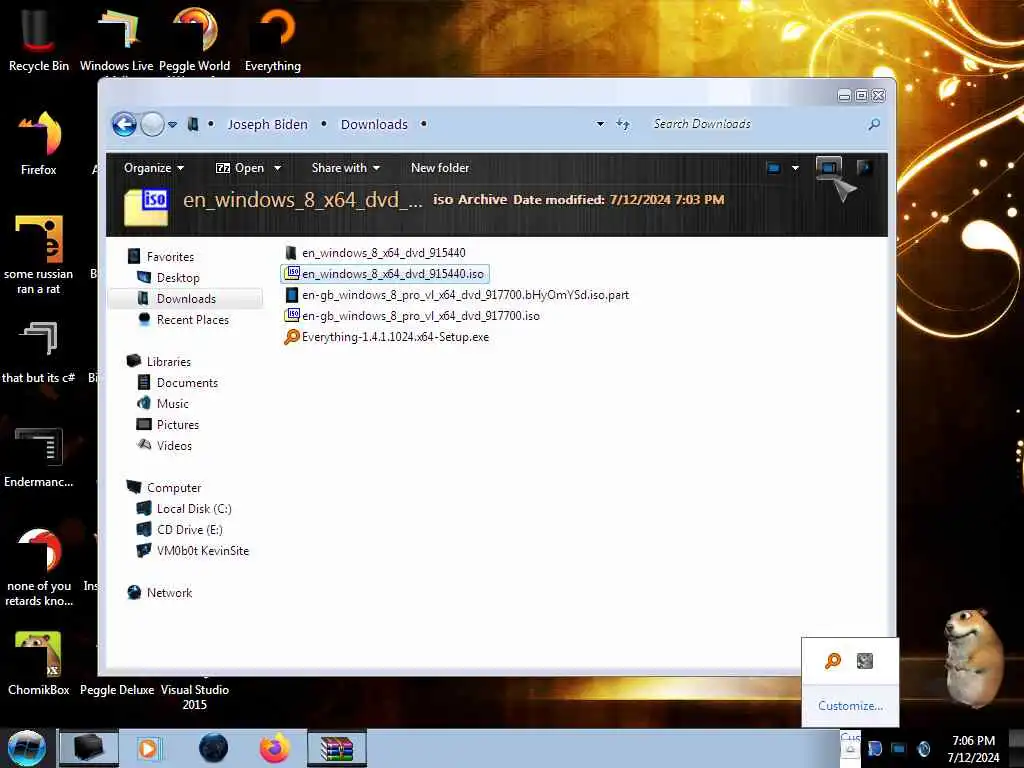Open Firefox desktop shortcut

coord(39,142)
